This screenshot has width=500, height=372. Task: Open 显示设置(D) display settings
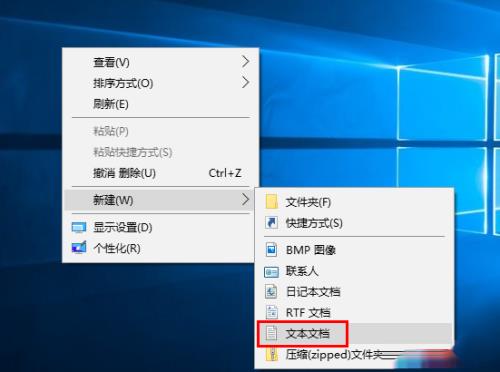click(x=159, y=227)
